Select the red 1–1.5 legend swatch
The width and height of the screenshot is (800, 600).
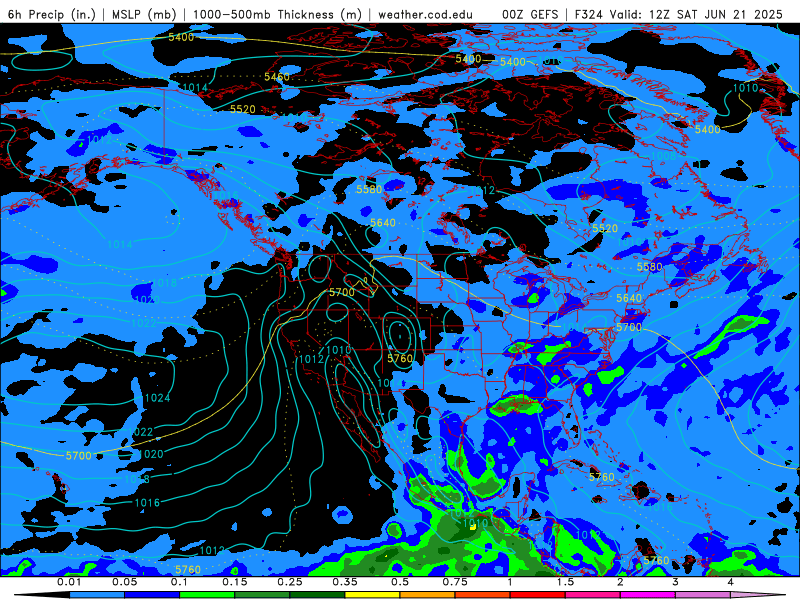pos(538,595)
